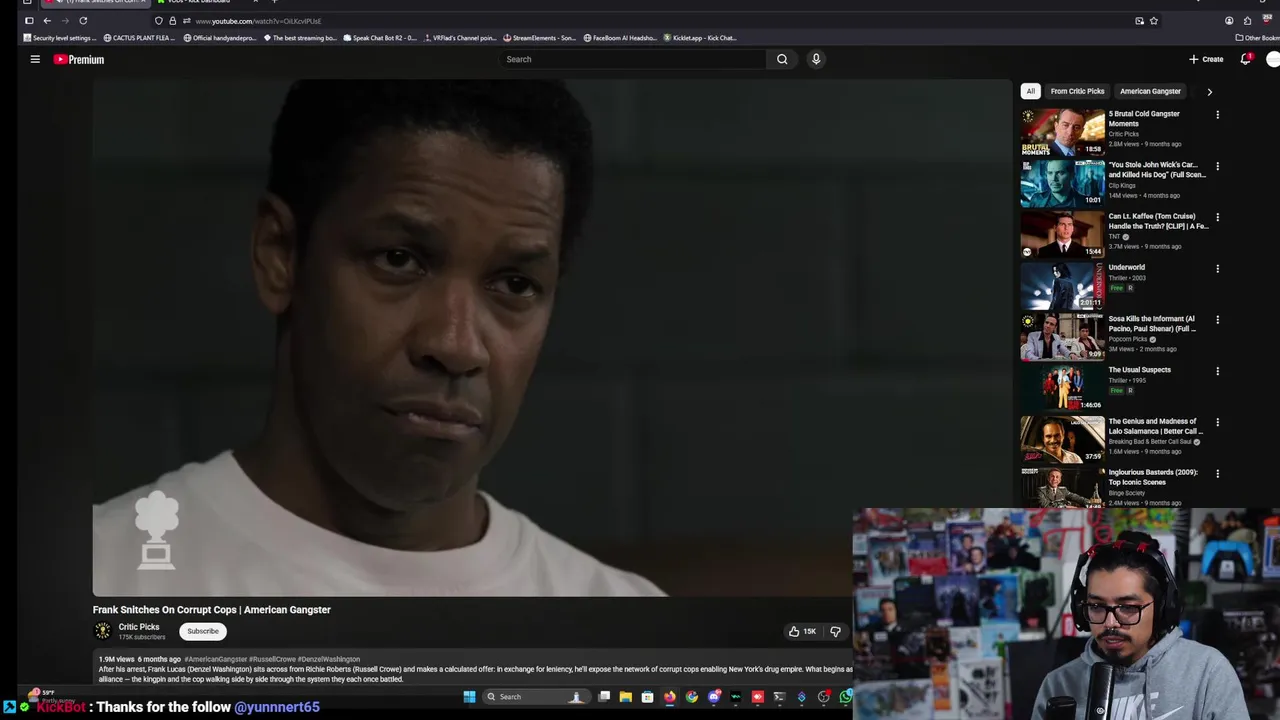Image resolution: width=1280 pixels, height=720 pixels.
Task: Open The Genius and Madness of Lalo title
Action: click(x=1155, y=426)
